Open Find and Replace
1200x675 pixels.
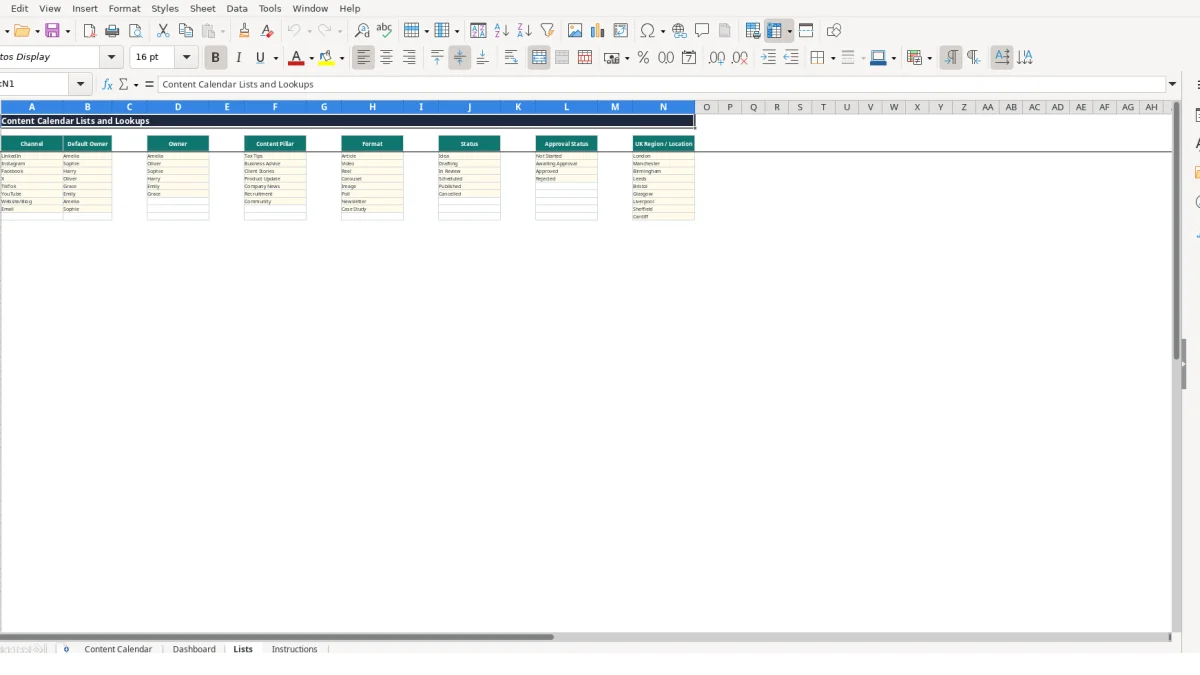pos(362,31)
